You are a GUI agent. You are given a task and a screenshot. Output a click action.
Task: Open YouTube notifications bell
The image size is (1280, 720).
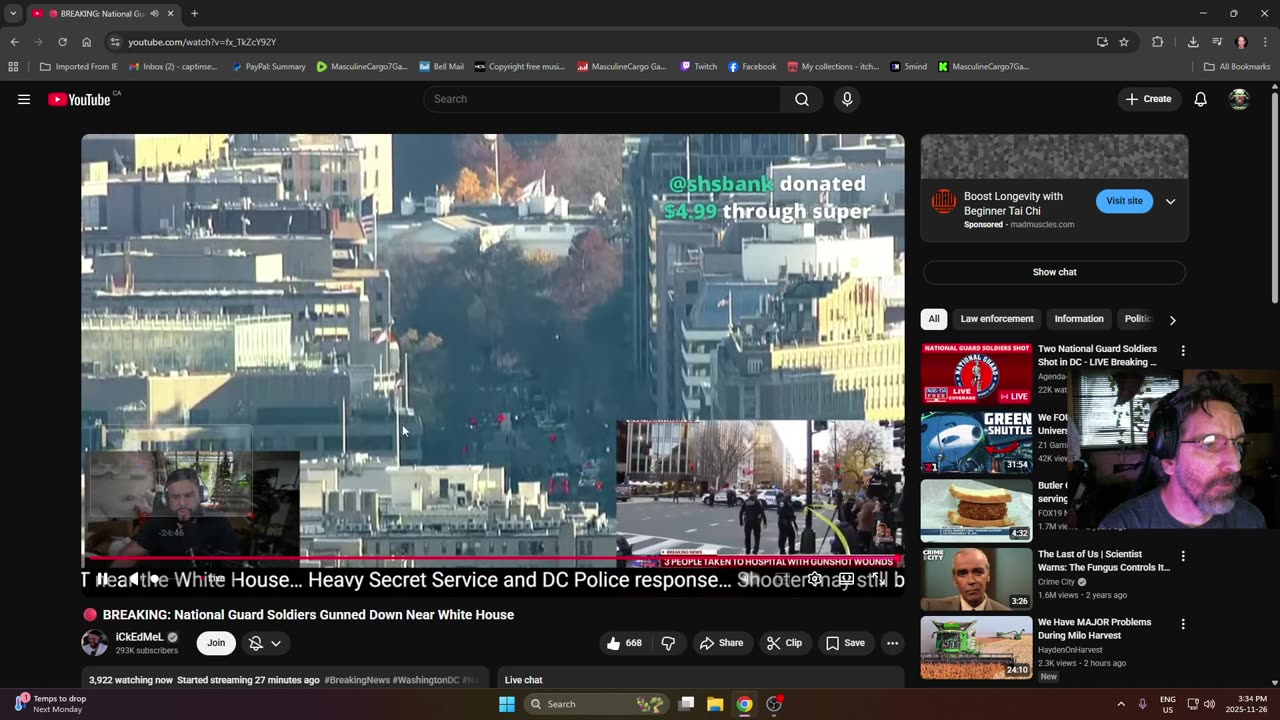click(x=1200, y=99)
